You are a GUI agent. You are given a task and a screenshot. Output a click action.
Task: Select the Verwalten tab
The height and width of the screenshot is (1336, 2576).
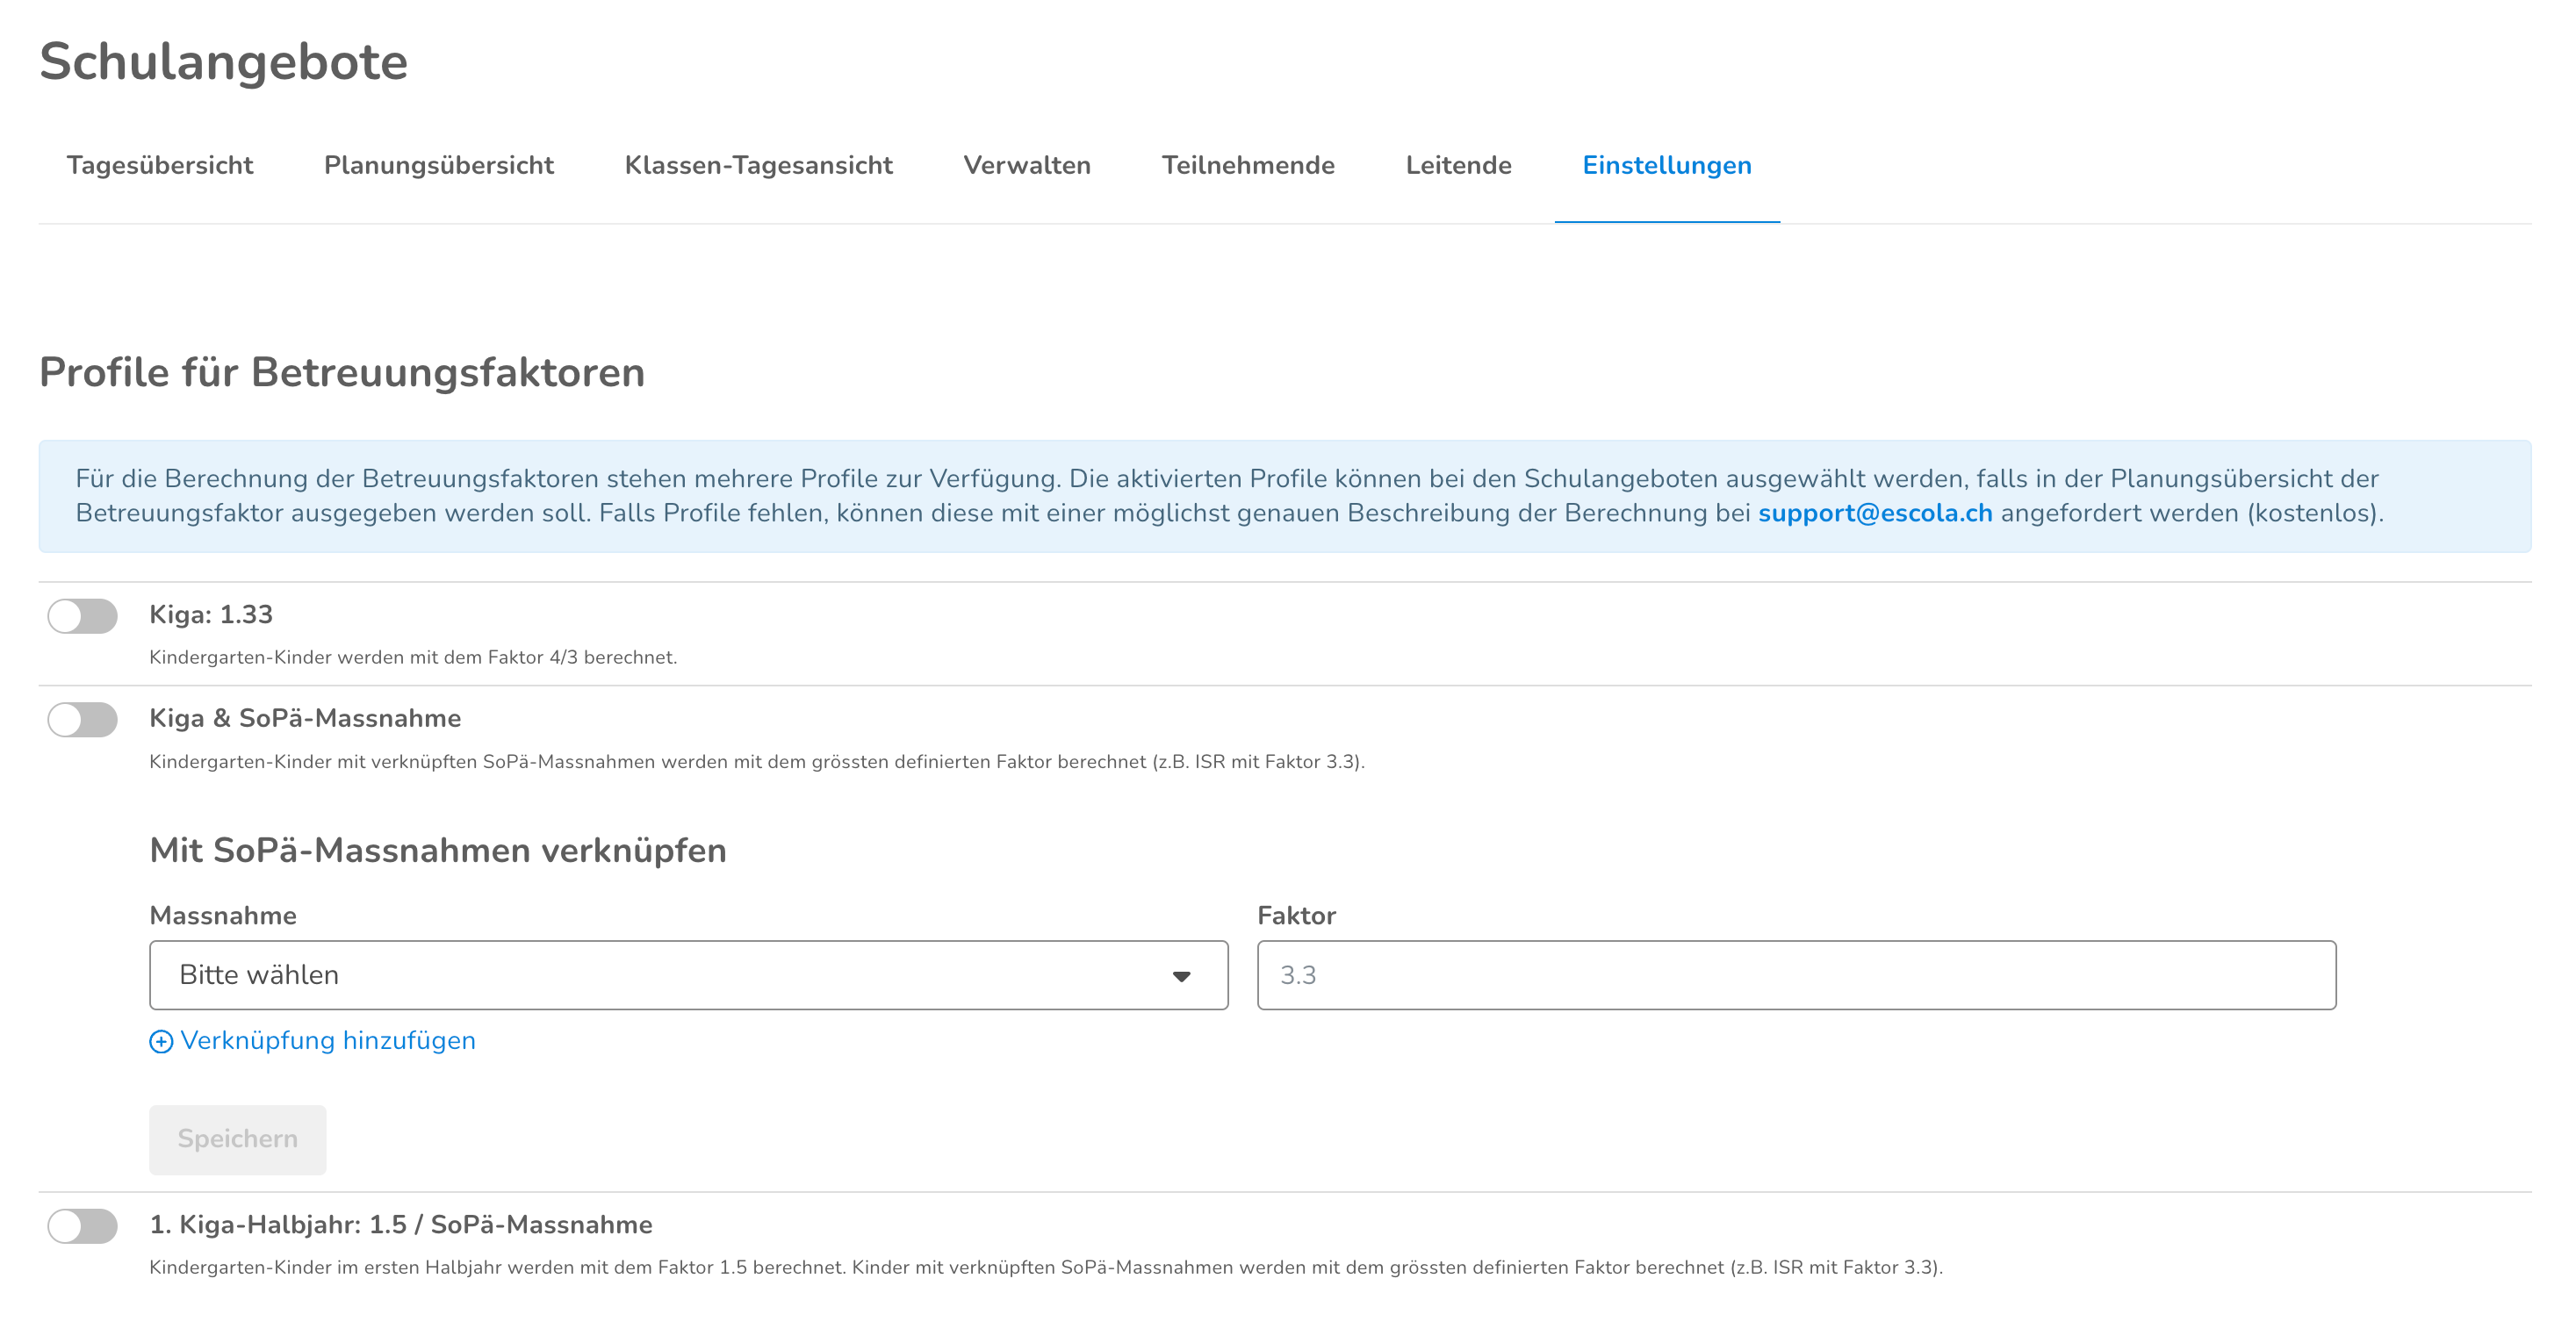pyautogui.click(x=1027, y=165)
